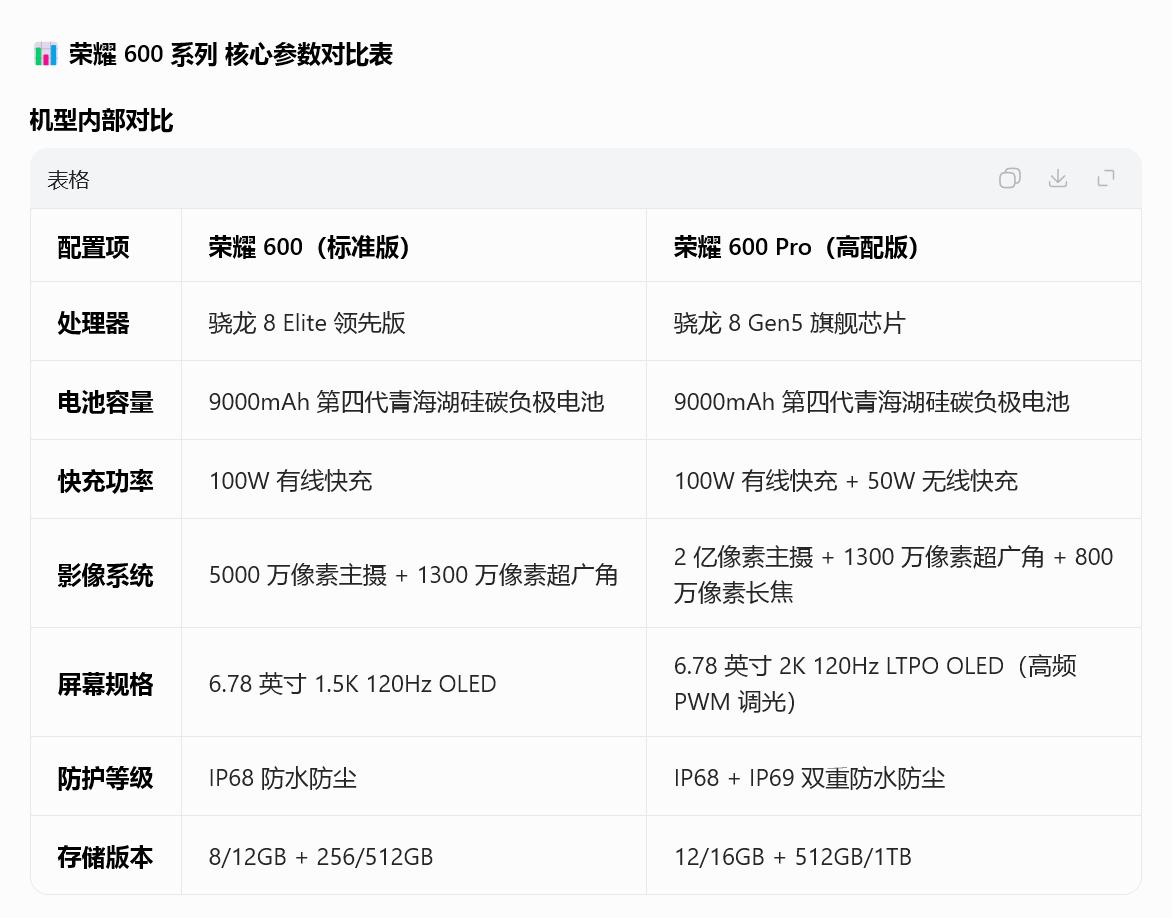
Task: Select the heading 荣耀 600 系列 核心参数对比表
Action: [230, 54]
